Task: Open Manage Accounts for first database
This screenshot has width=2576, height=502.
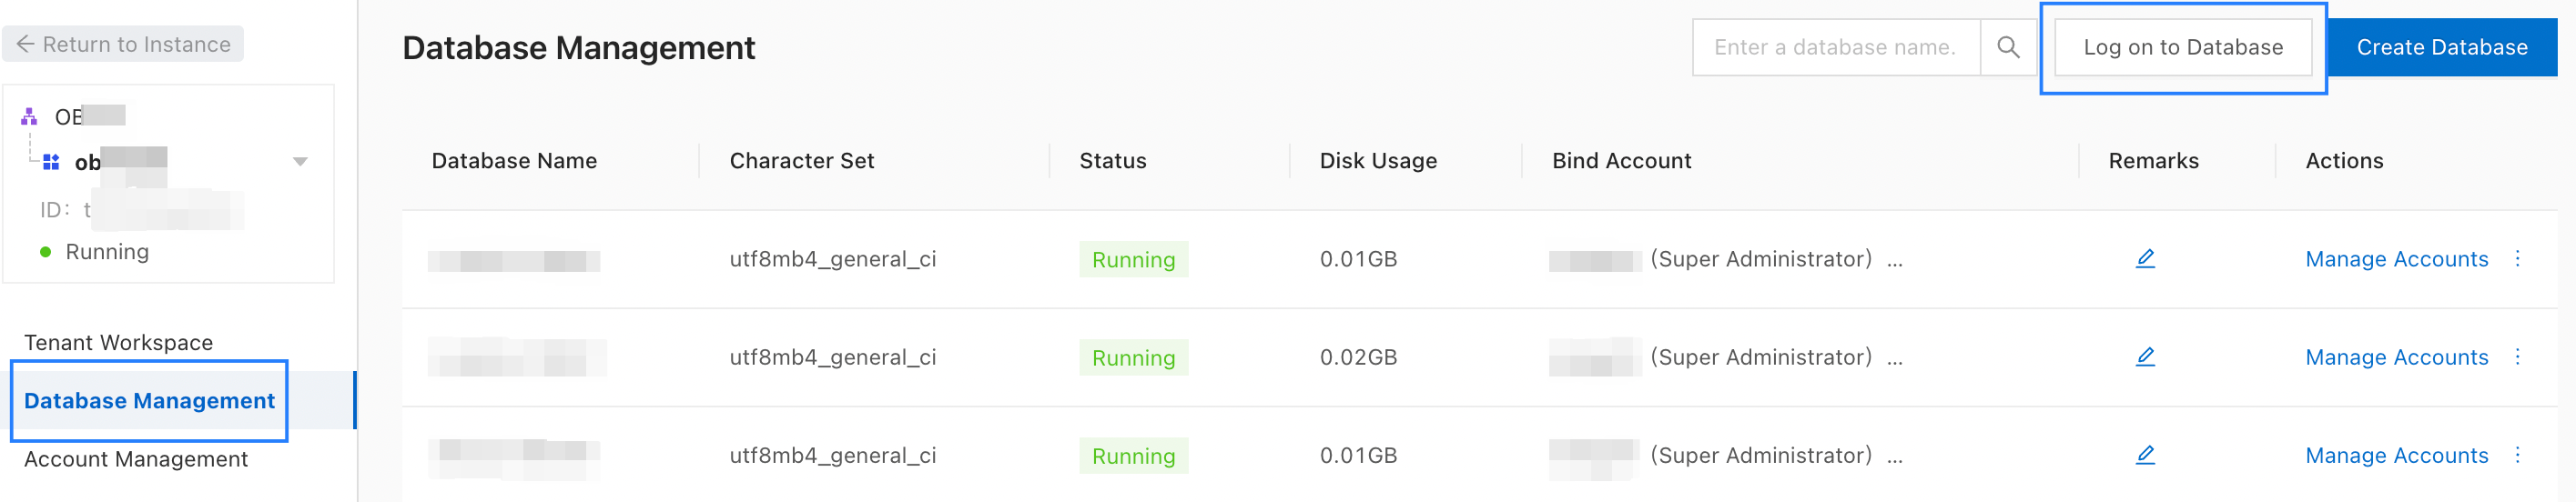Action: (2396, 259)
